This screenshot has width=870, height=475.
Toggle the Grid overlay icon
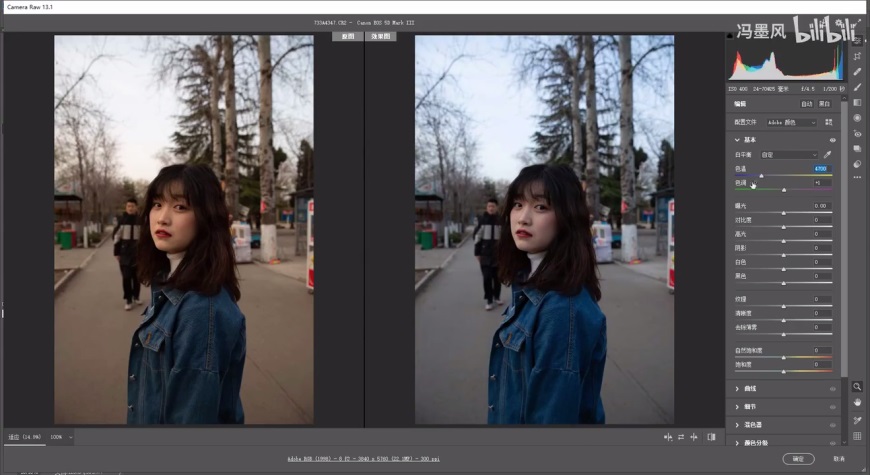click(857, 436)
